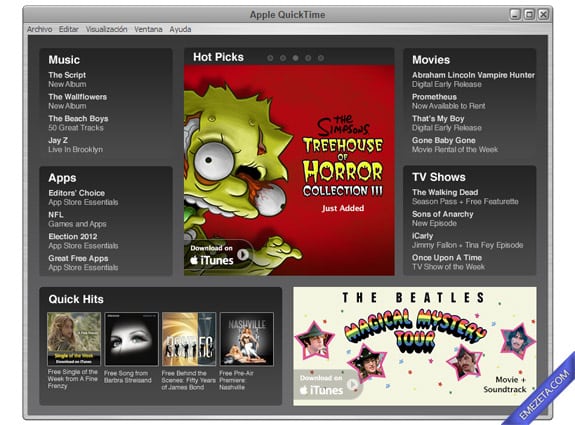
Task: Click 'Free Pre-Air Premiere: Nashville' caption
Action: tap(236, 380)
